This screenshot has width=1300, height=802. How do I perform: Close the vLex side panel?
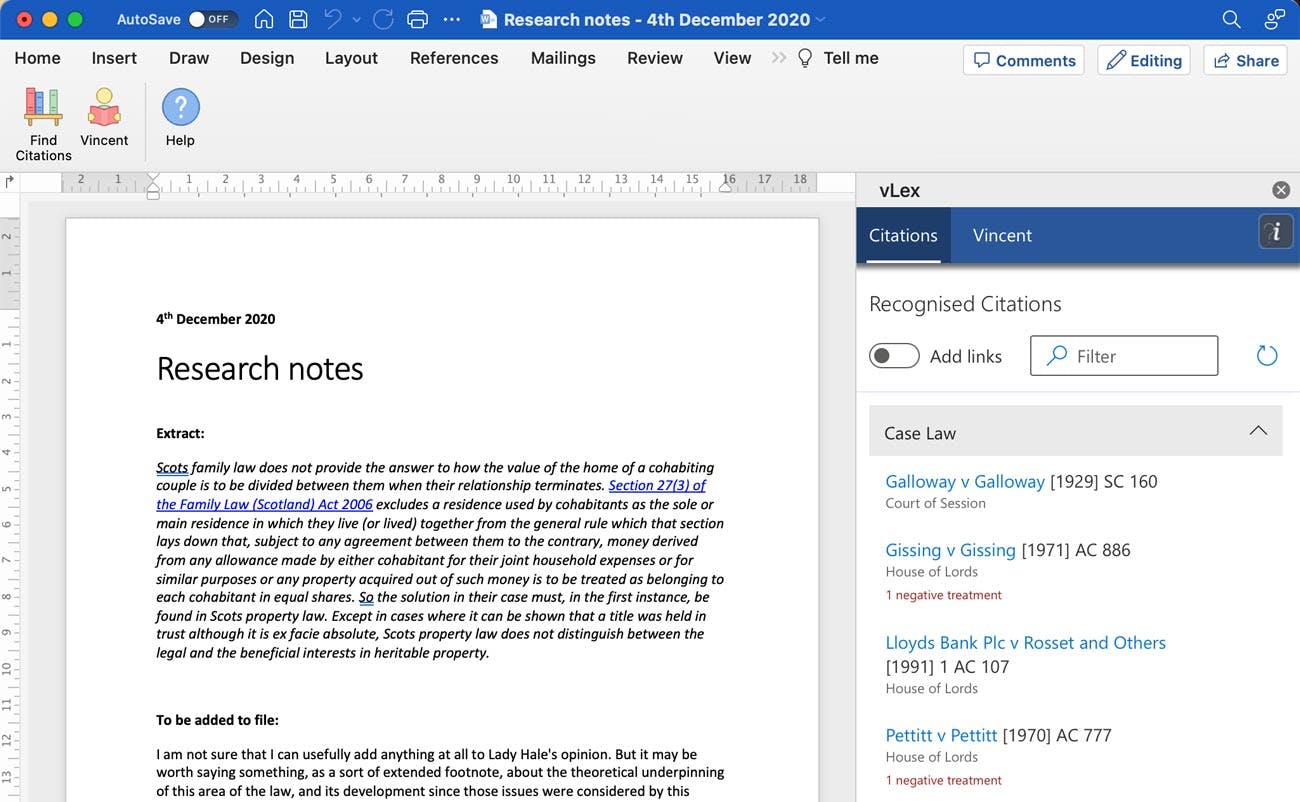coord(1280,190)
